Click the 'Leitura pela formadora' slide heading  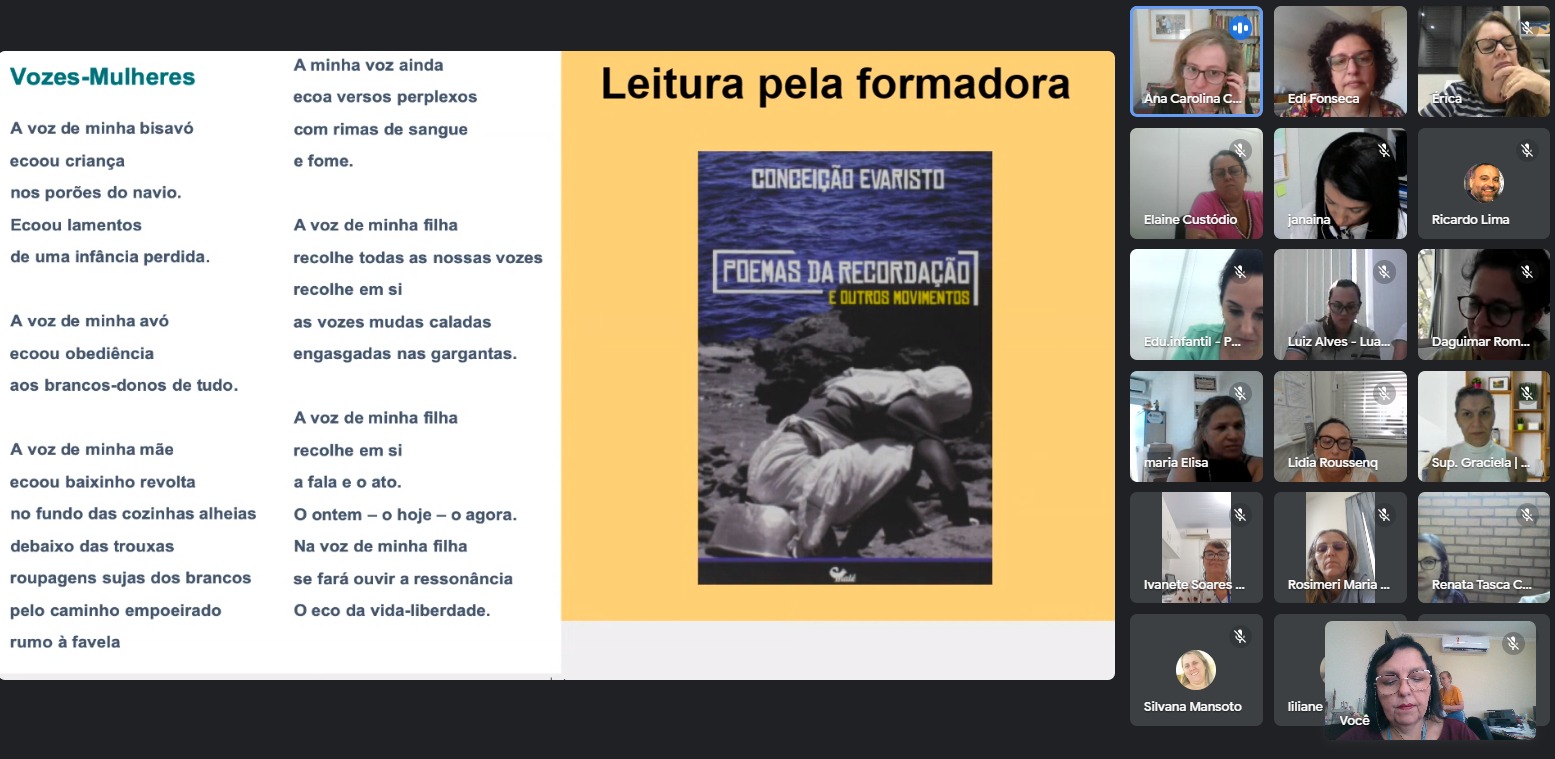pos(835,85)
